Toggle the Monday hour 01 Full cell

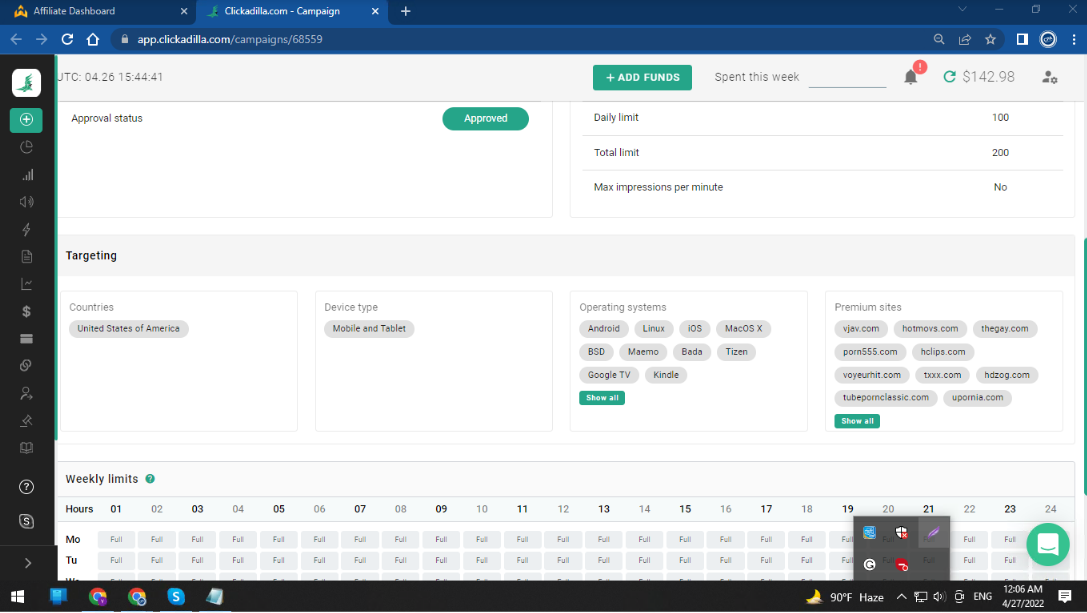[x=116, y=539]
